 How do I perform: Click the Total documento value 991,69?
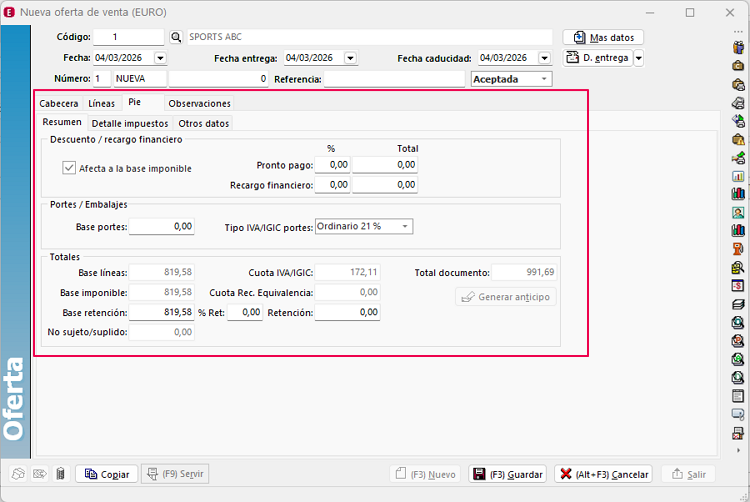click(524, 272)
